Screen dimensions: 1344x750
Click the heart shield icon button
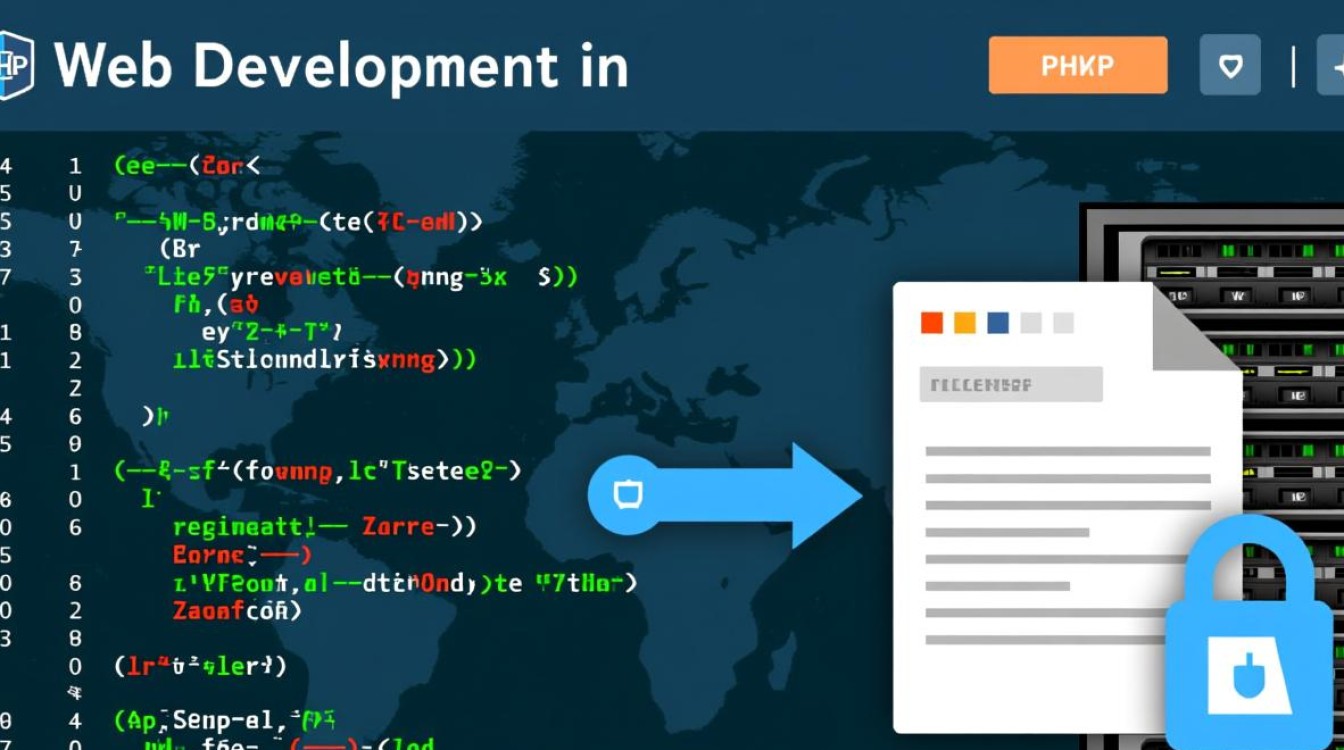coord(1229,66)
